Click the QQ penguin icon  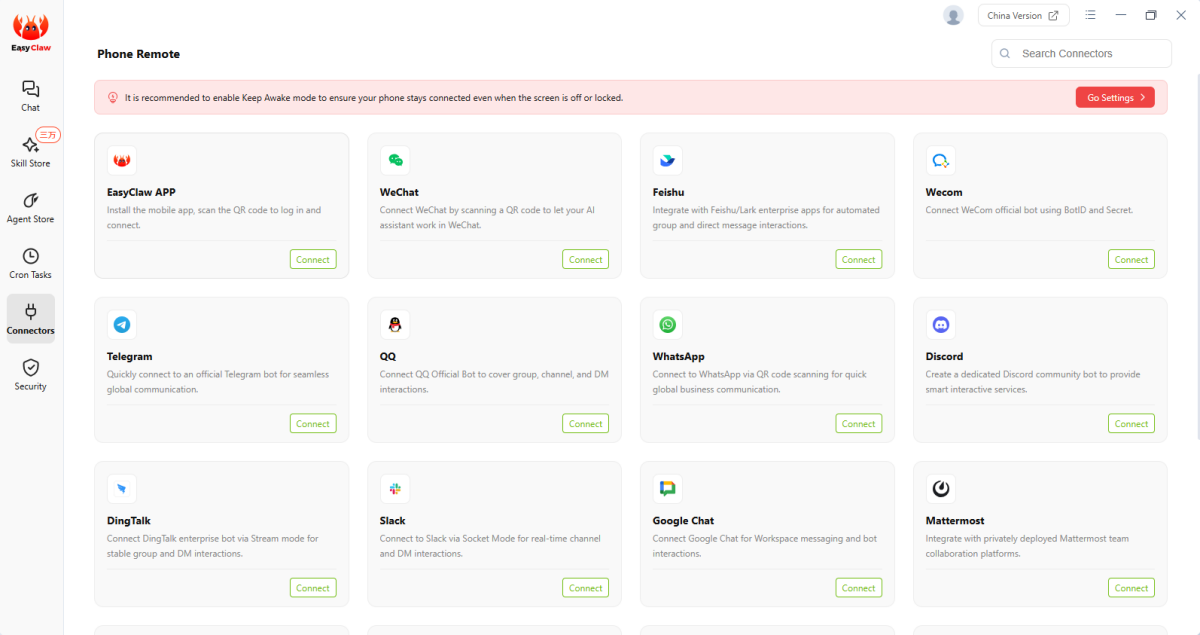click(395, 325)
